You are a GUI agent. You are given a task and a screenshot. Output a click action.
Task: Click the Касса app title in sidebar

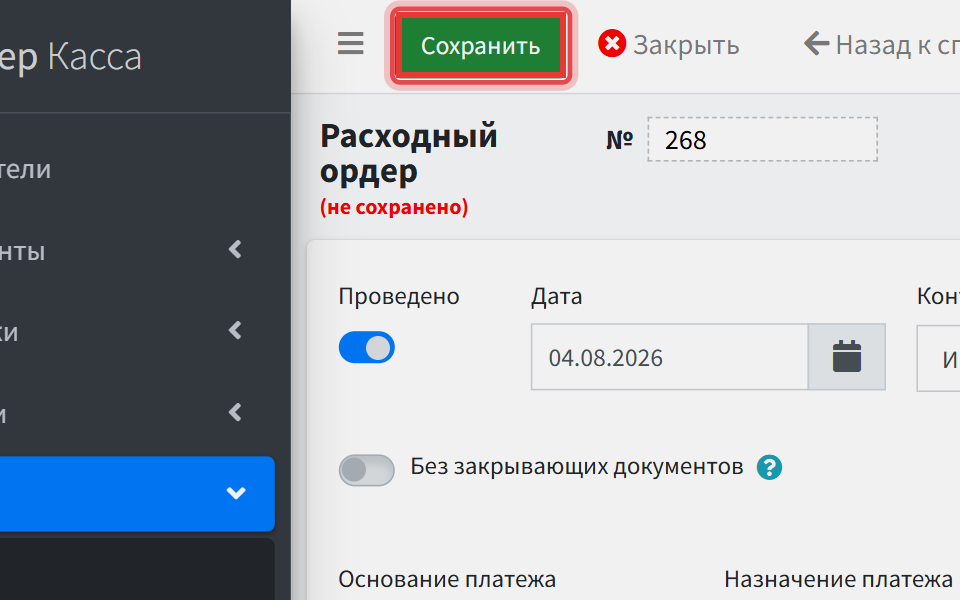pyautogui.click(x=94, y=57)
